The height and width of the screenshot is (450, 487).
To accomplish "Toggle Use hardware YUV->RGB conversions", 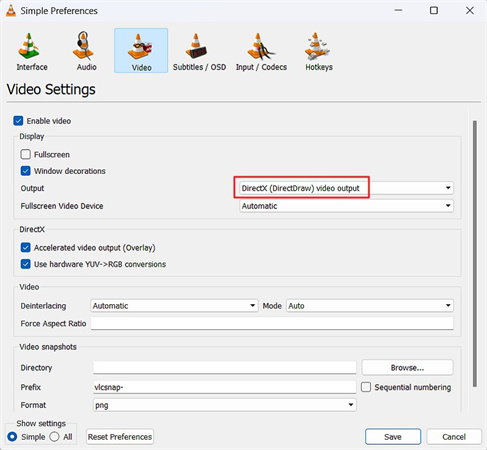I will pos(26,264).
